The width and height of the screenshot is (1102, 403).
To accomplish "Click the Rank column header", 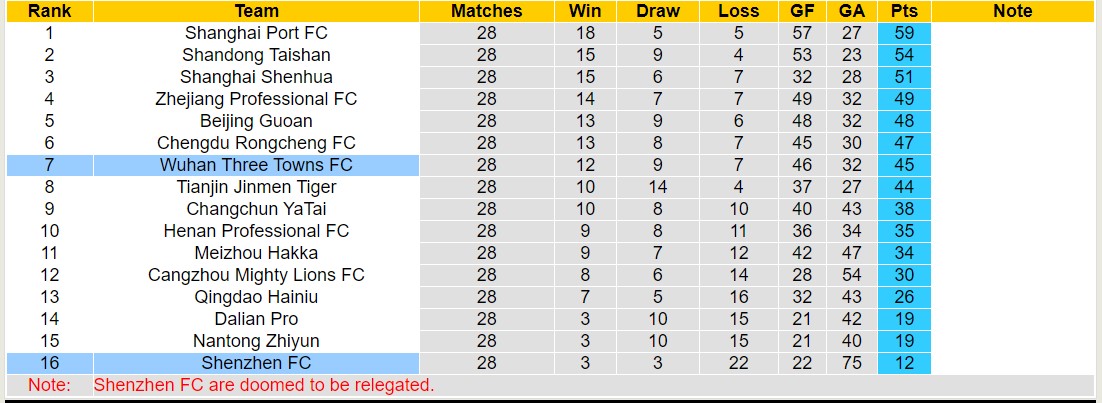I will pyautogui.click(x=49, y=11).
